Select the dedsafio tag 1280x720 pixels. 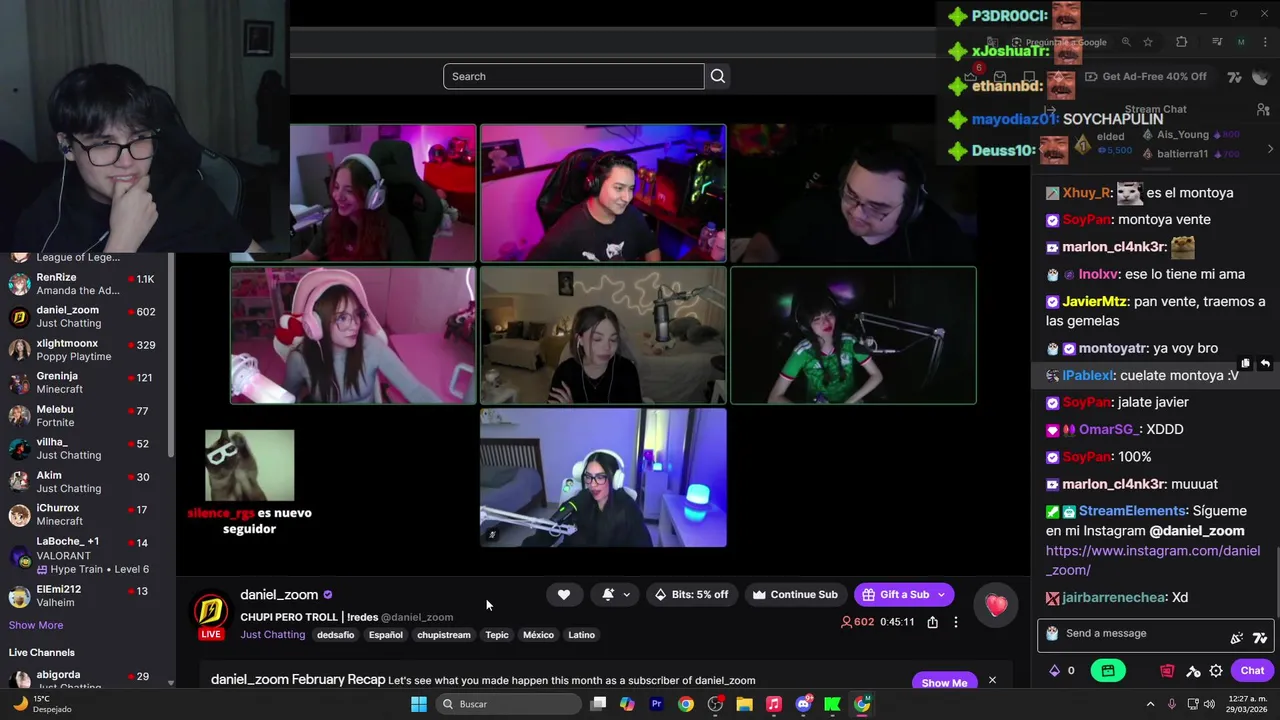coord(335,635)
